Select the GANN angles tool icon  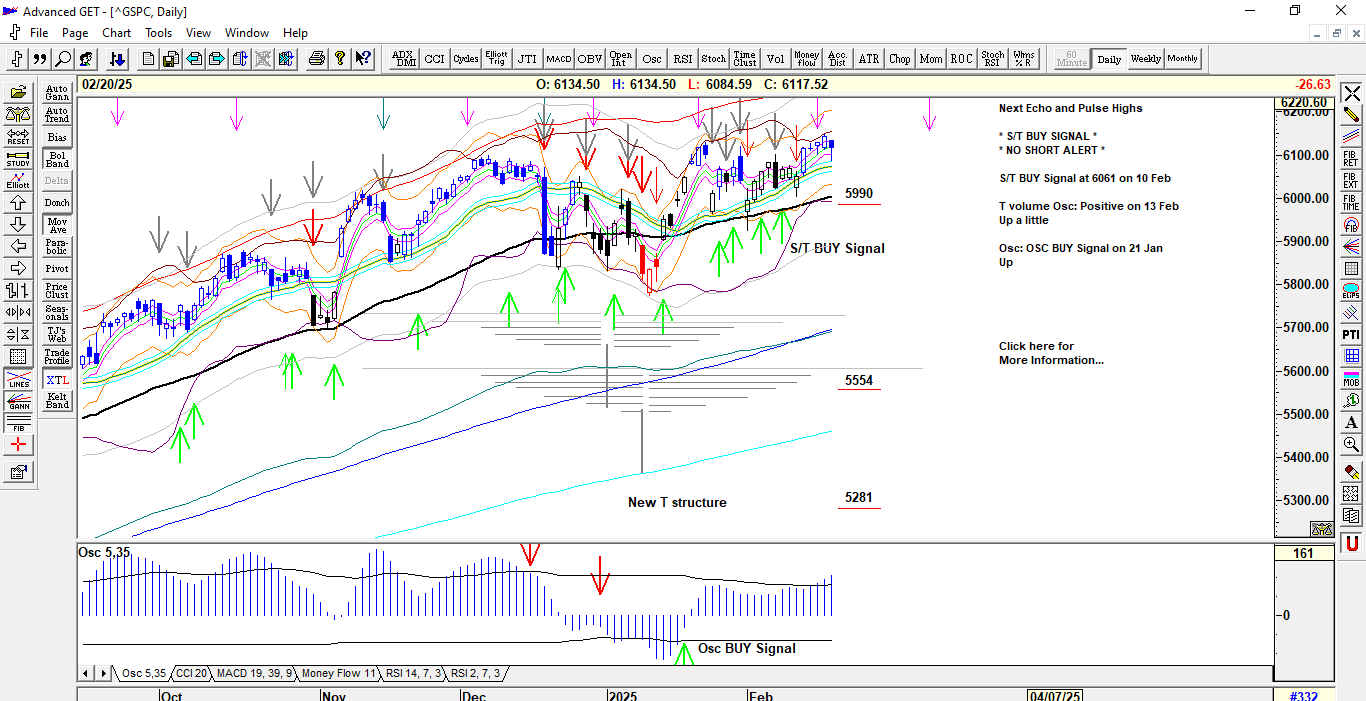[18, 401]
